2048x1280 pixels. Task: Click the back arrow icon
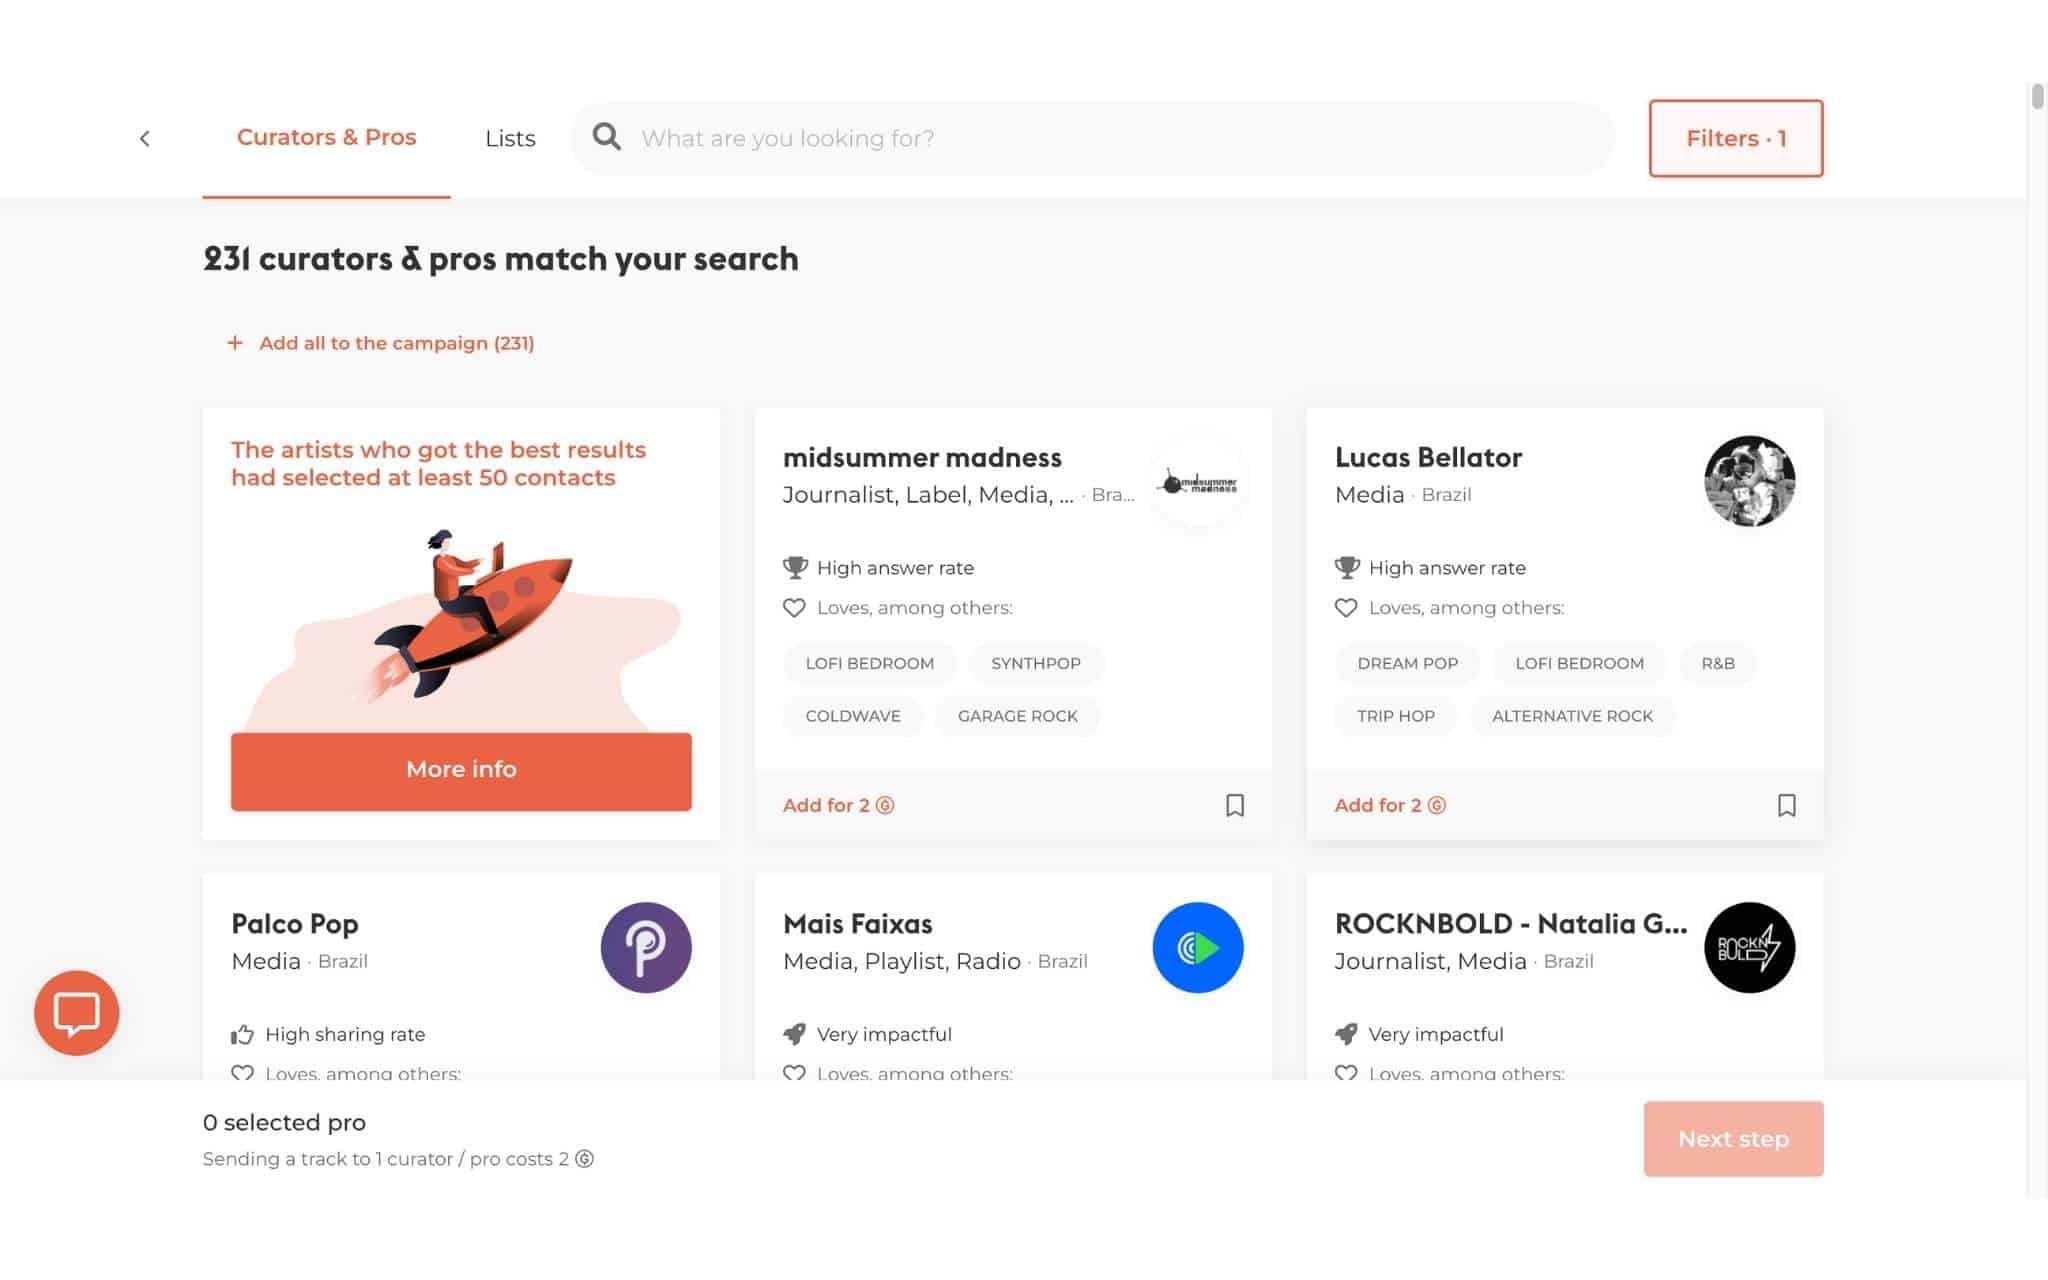pyautogui.click(x=145, y=138)
